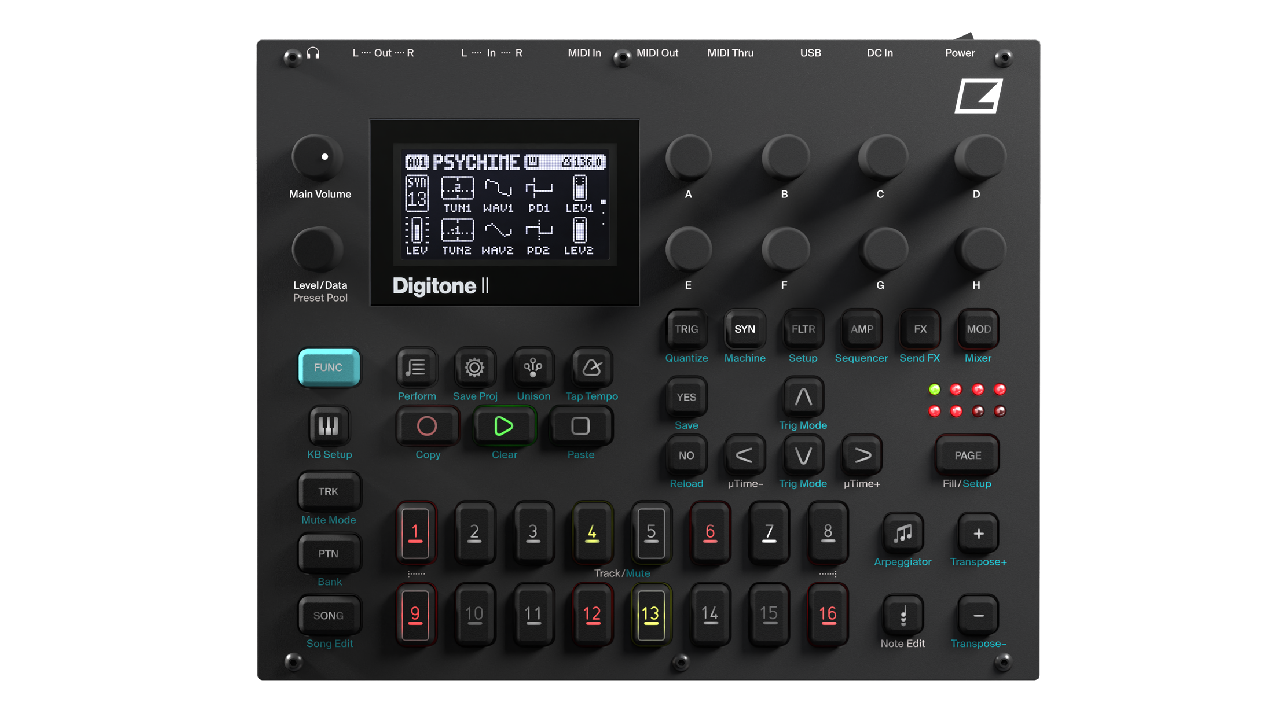Toggle step key 16
The width and height of the screenshot is (1280, 720).
click(x=828, y=614)
